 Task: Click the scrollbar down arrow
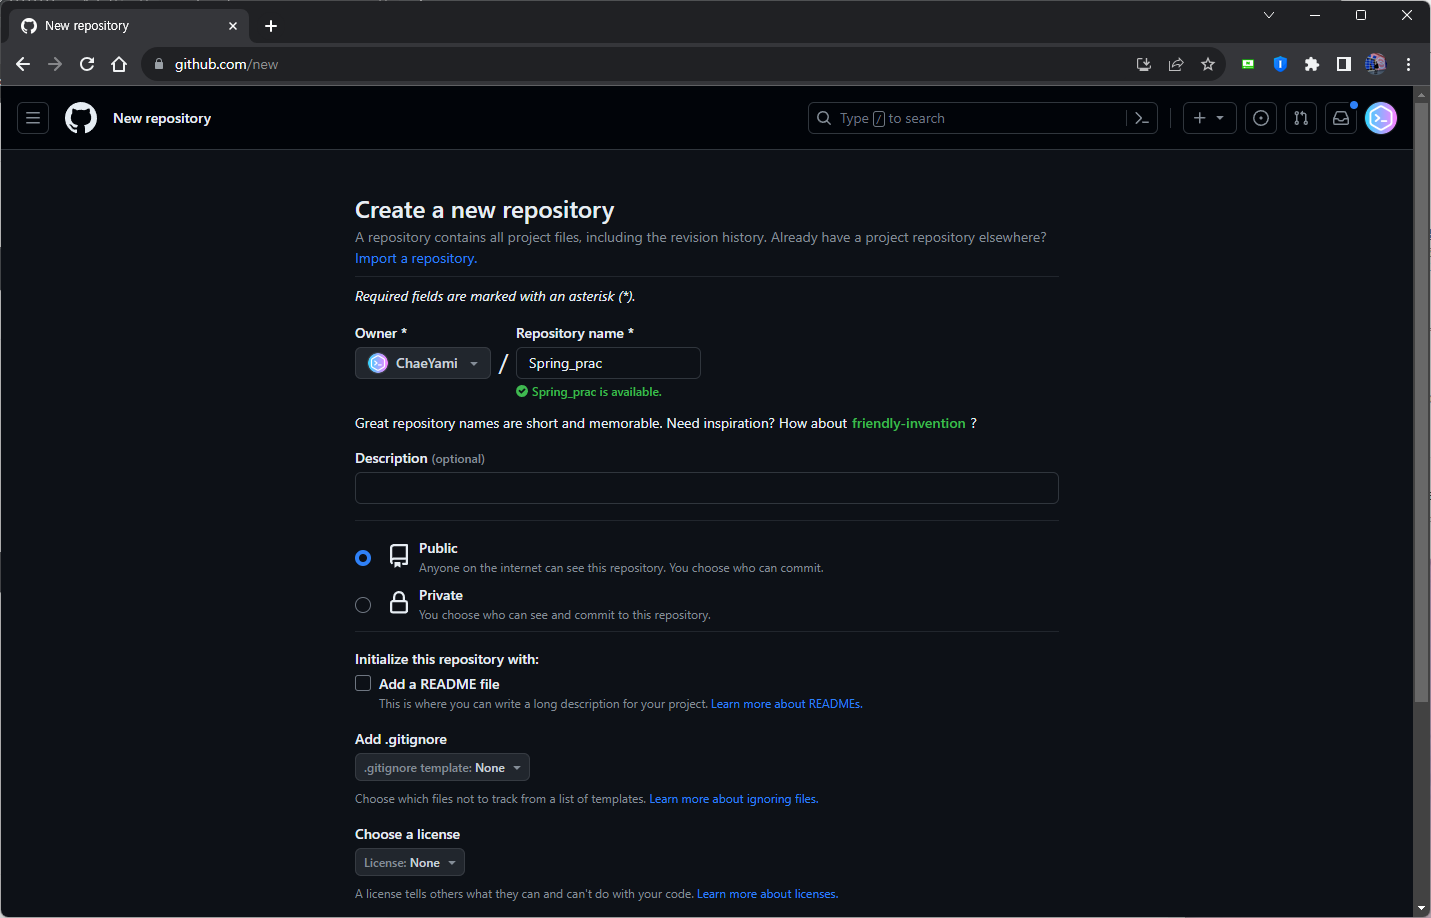(x=1421, y=908)
